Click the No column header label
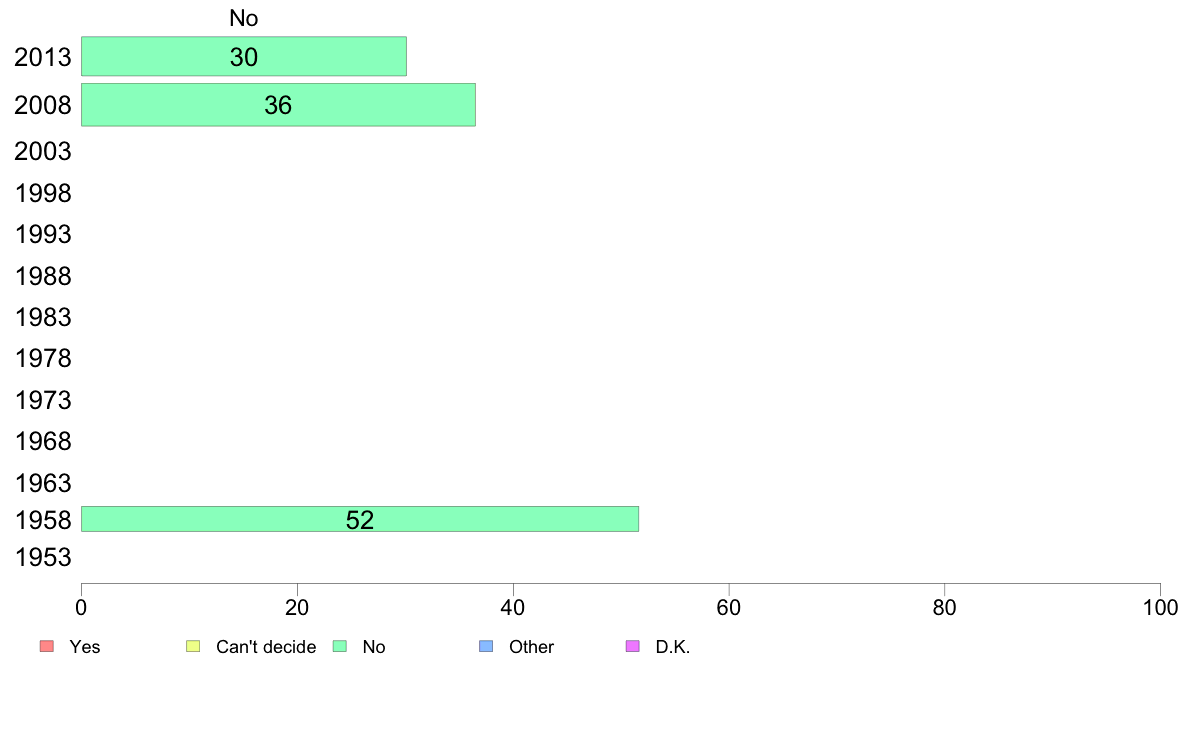 click(x=244, y=18)
